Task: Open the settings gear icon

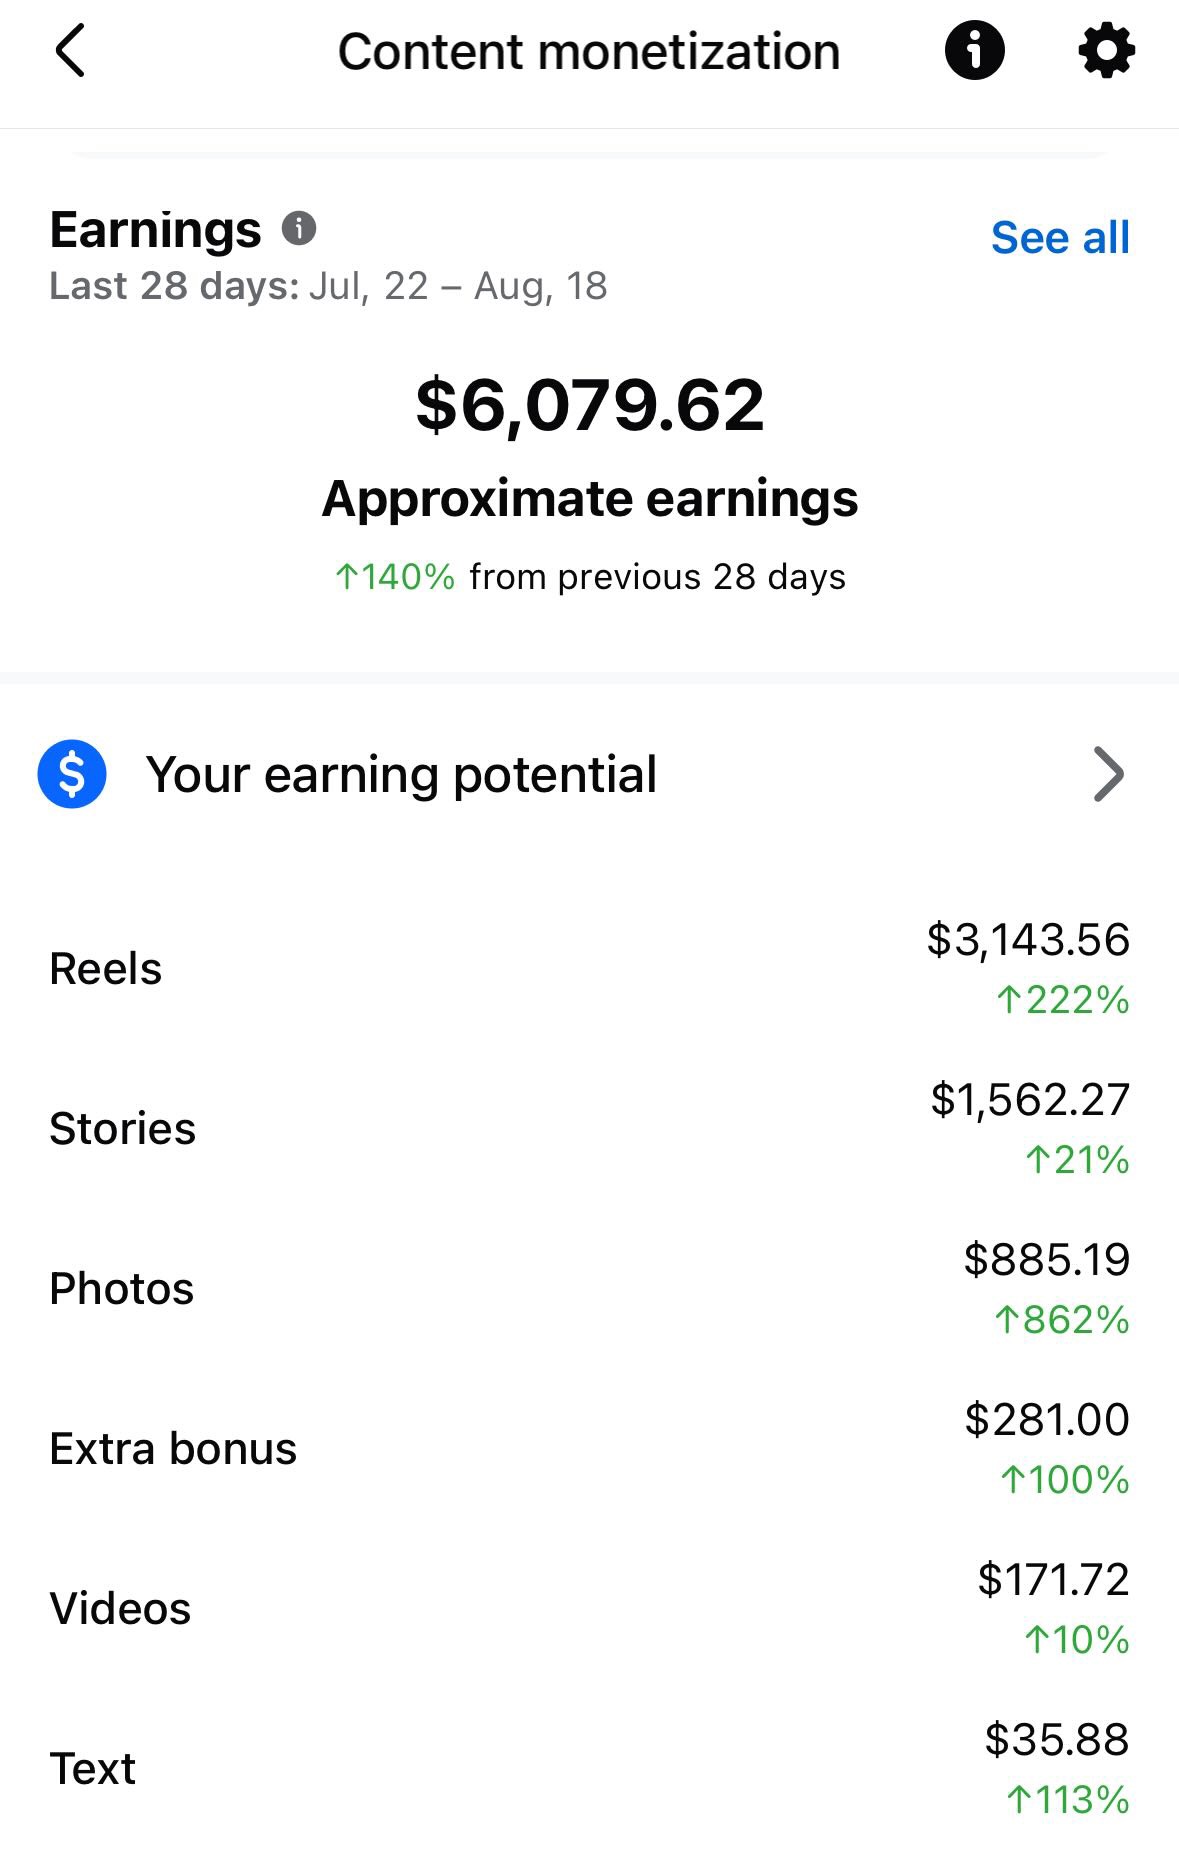Action: click(x=1106, y=51)
